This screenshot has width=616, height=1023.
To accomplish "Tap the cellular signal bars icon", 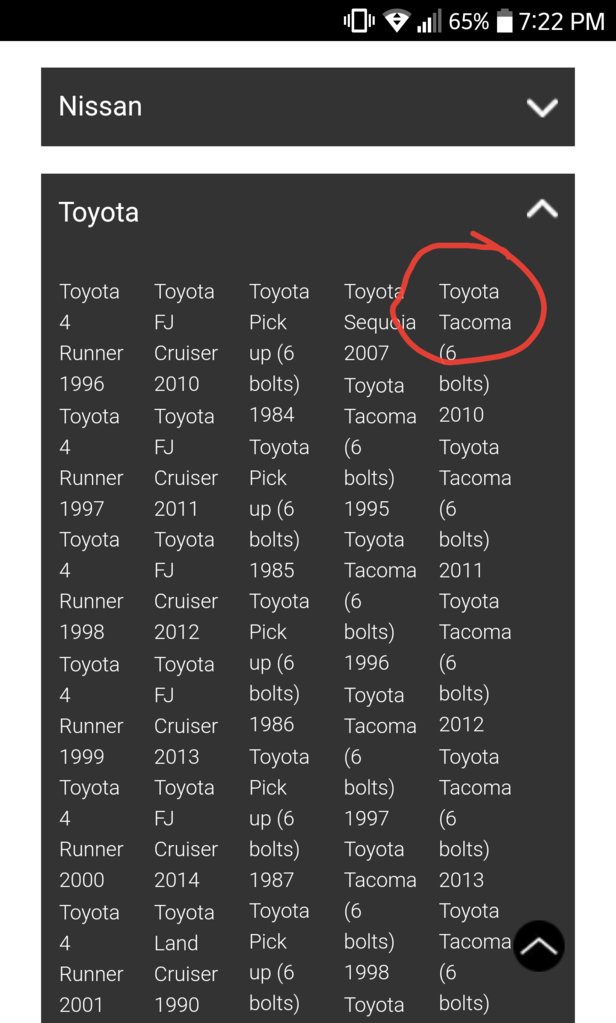I will pos(429,22).
